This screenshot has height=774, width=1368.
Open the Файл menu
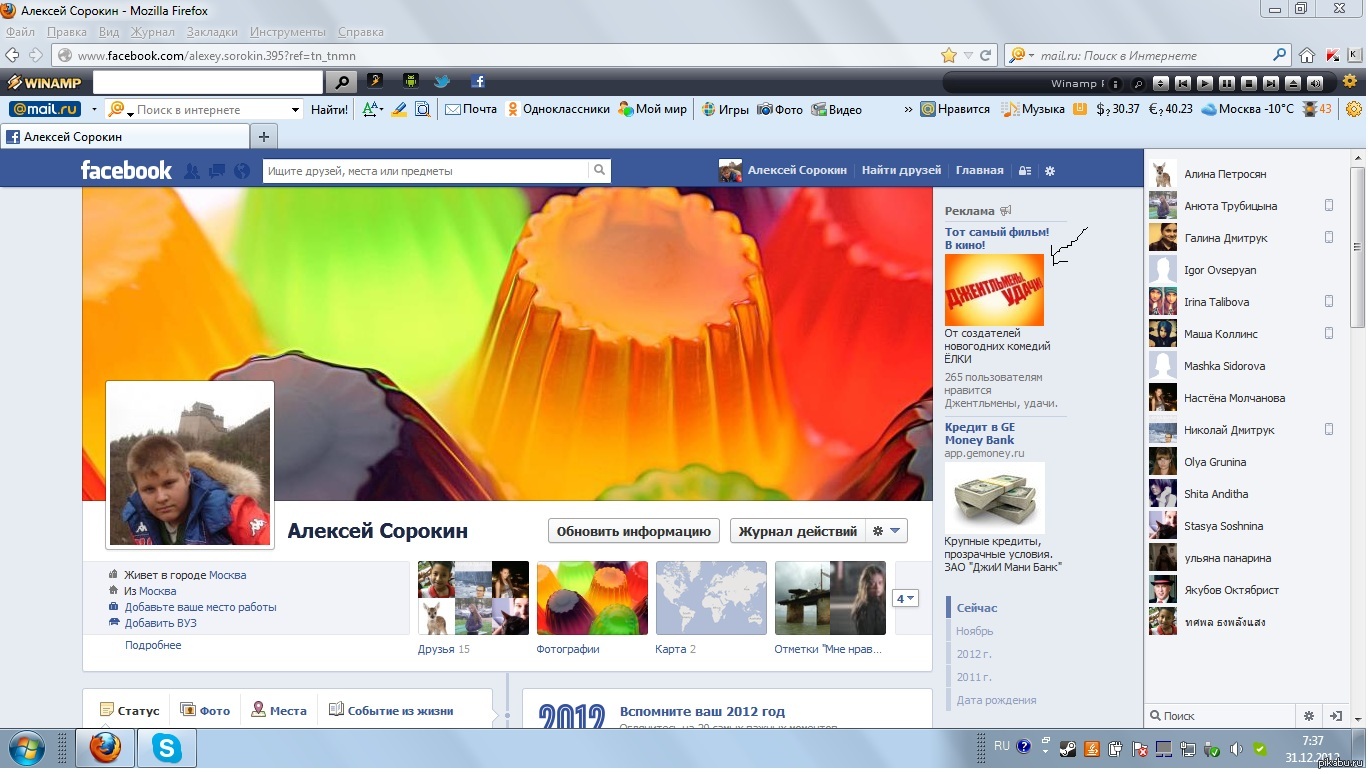click(20, 32)
